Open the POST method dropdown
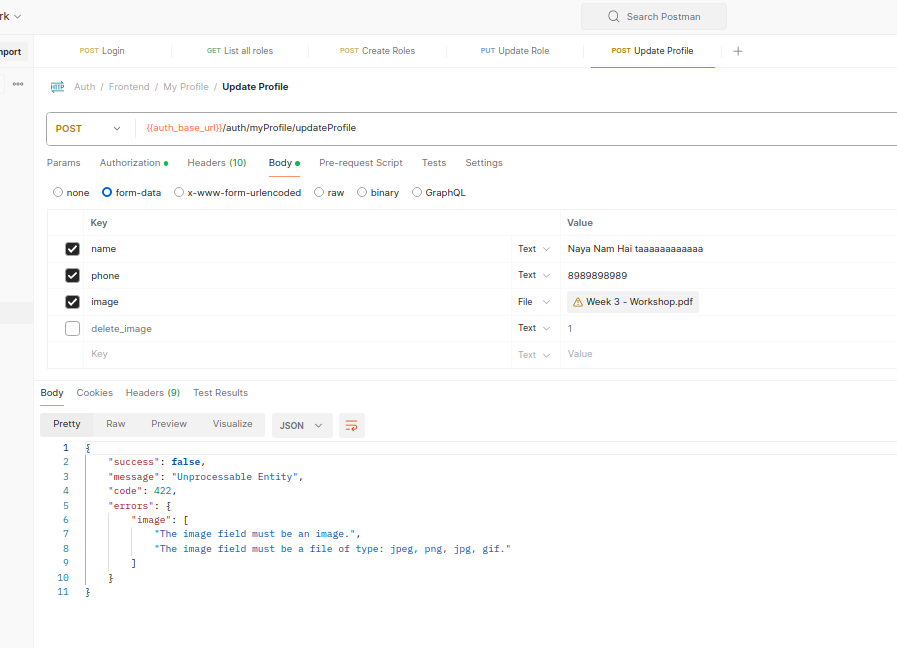 coord(90,129)
